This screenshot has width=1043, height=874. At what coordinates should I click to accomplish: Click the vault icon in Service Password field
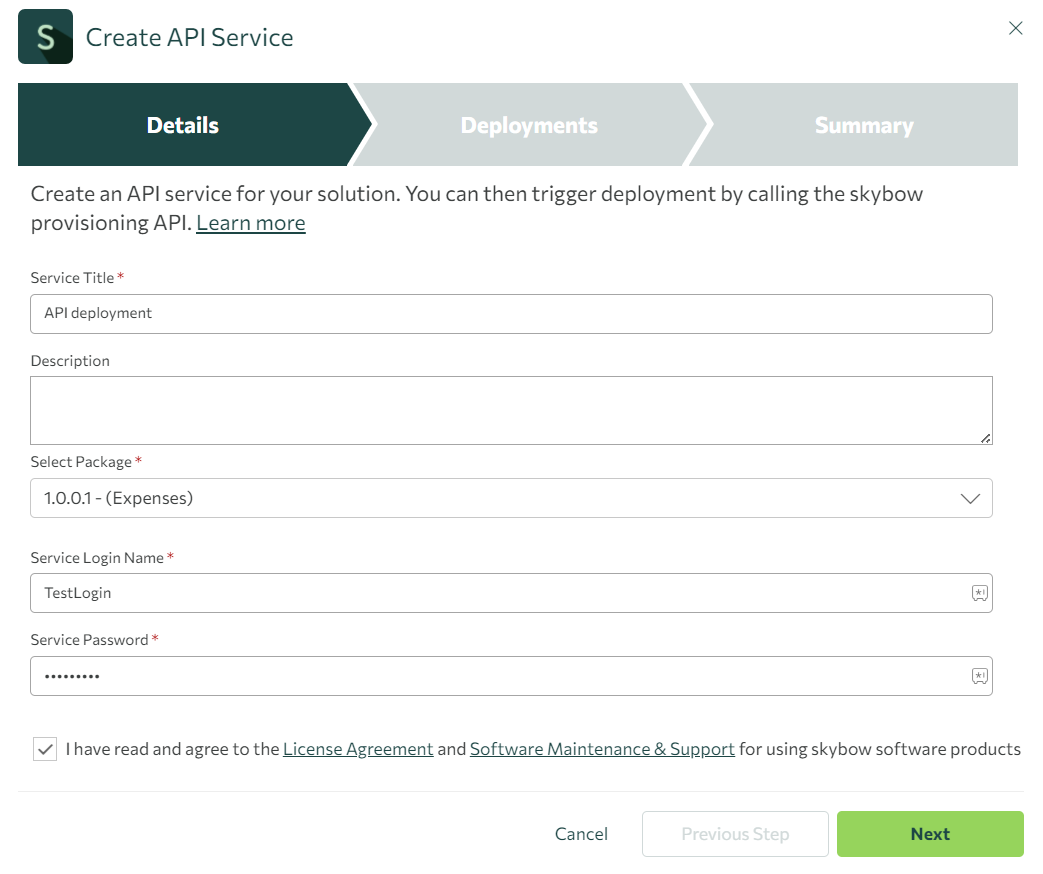[977, 676]
